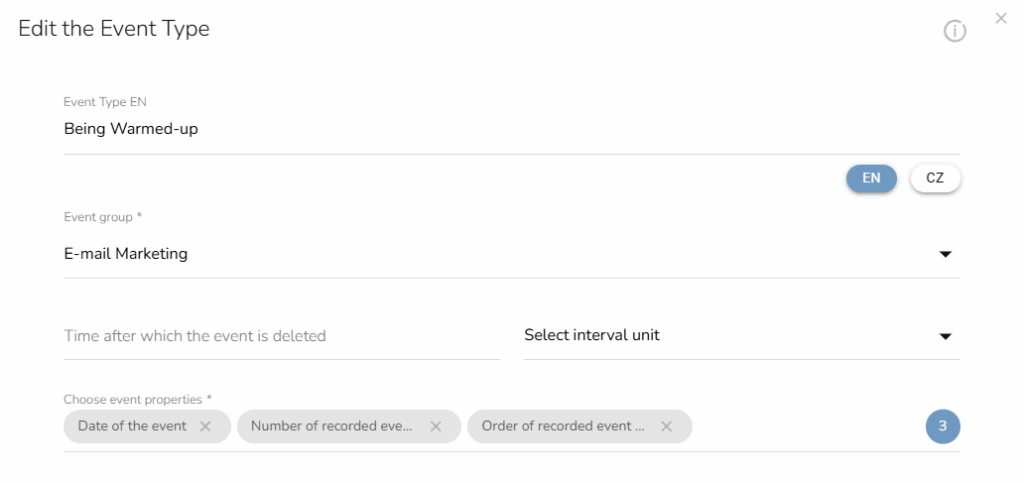Delete the Order of recorded event chip

coord(666,426)
